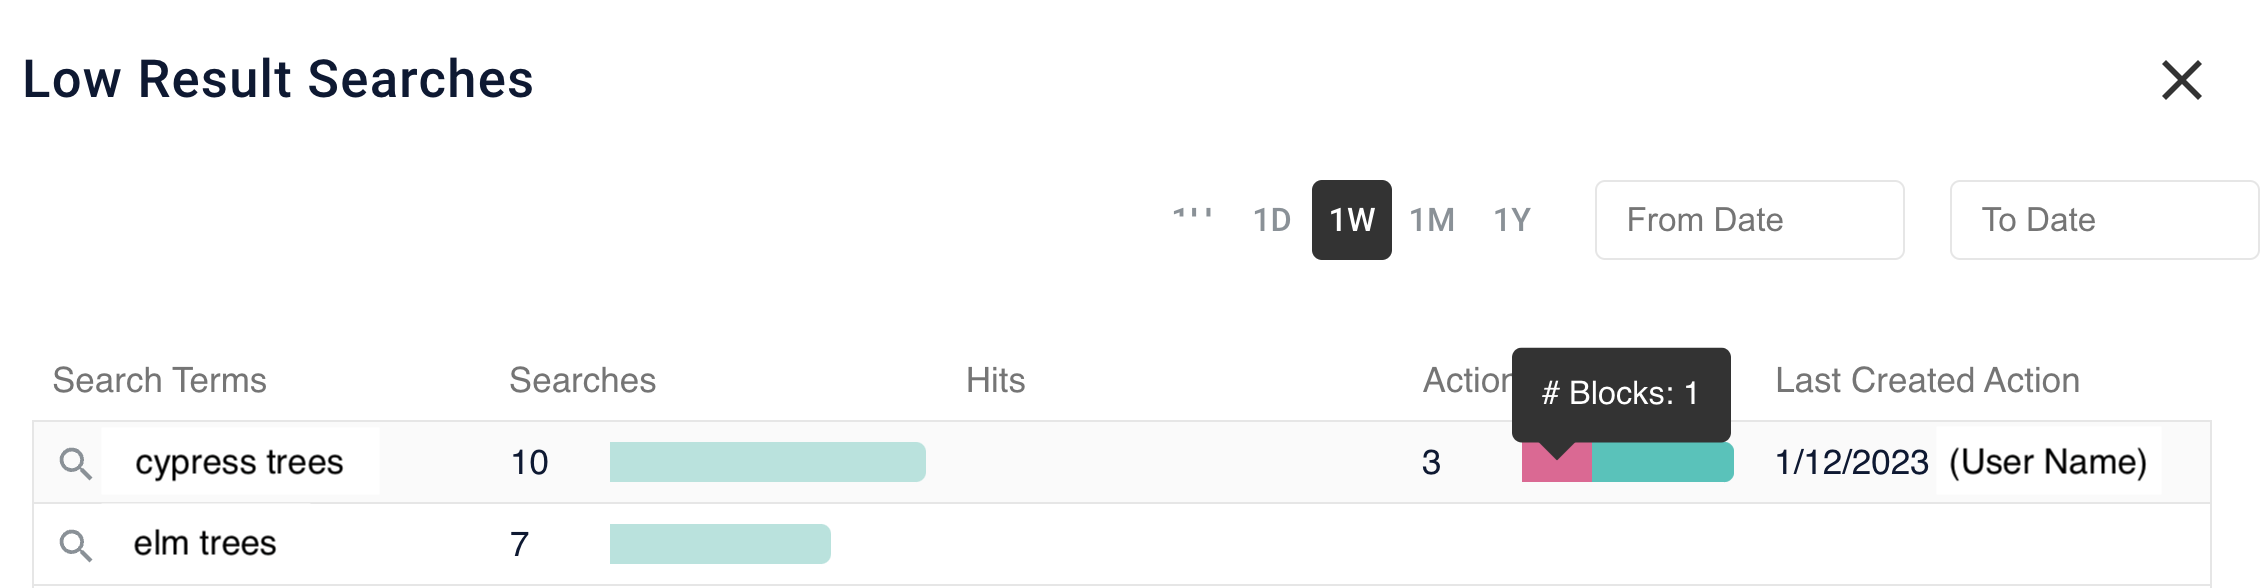The height and width of the screenshot is (588, 2268).
Task: Select the 1W time range
Action: point(1351,220)
